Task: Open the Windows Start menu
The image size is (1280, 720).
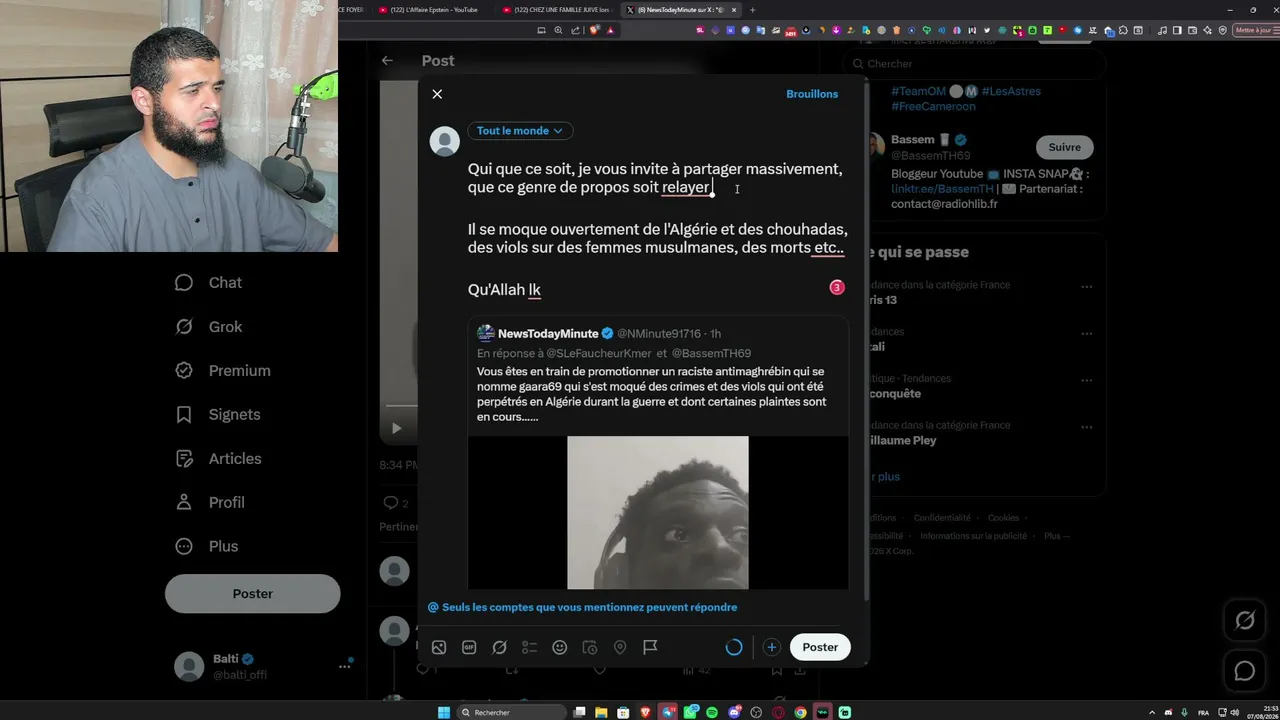Action: pyautogui.click(x=444, y=712)
